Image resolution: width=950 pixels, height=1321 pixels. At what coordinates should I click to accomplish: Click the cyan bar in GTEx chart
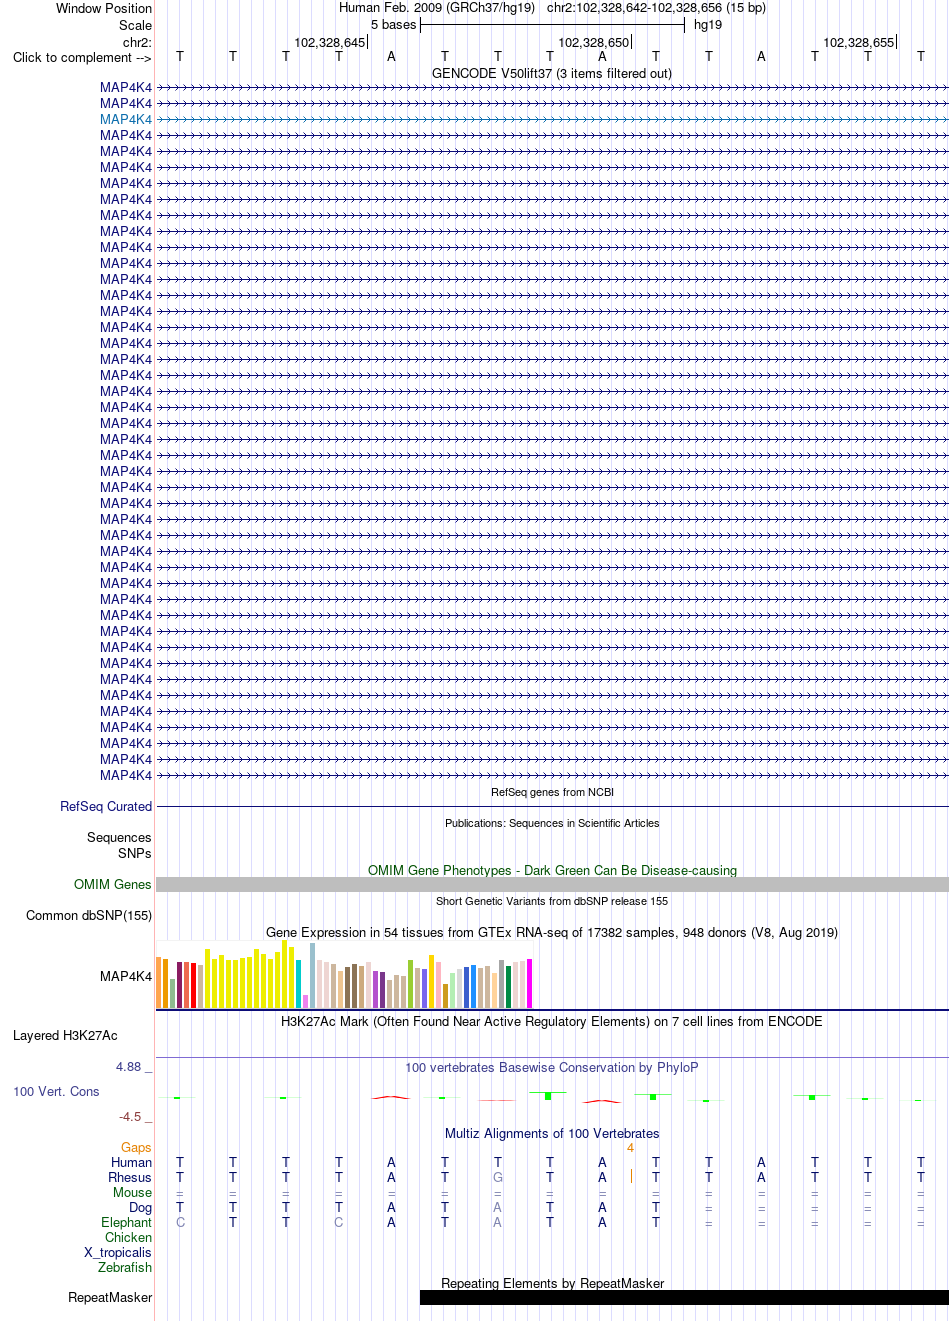coord(299,984)
